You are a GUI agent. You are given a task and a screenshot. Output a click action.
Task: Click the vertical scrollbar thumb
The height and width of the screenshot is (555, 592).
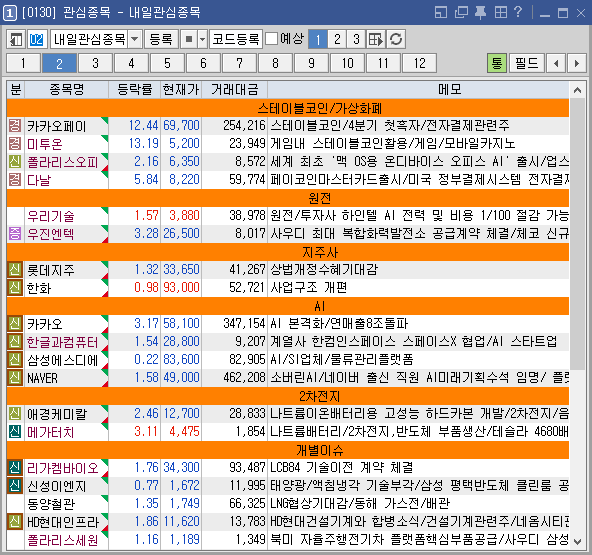pos(577,234)
